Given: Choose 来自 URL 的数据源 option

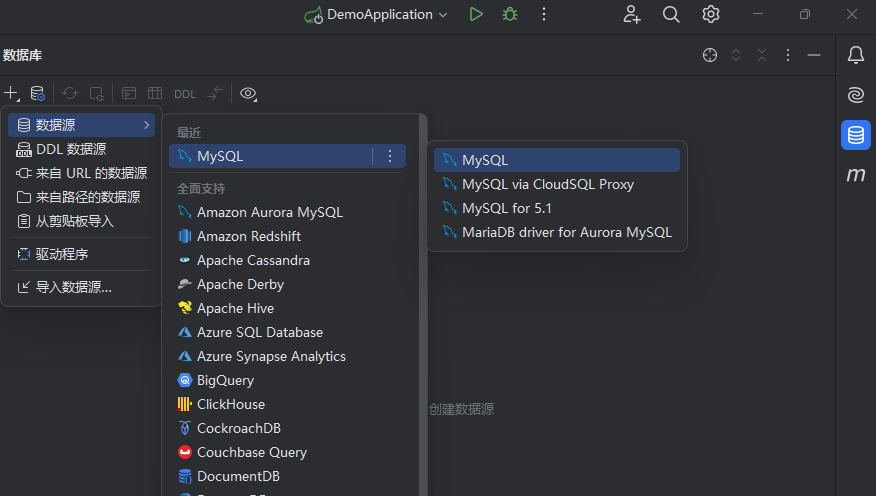Looking at the screenshot, I should 91,173.
